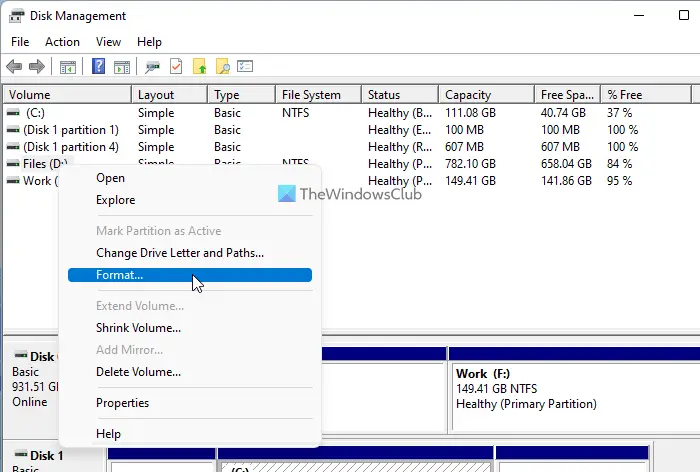Click the folder with magnifier icon

click(x=223, y=67)
